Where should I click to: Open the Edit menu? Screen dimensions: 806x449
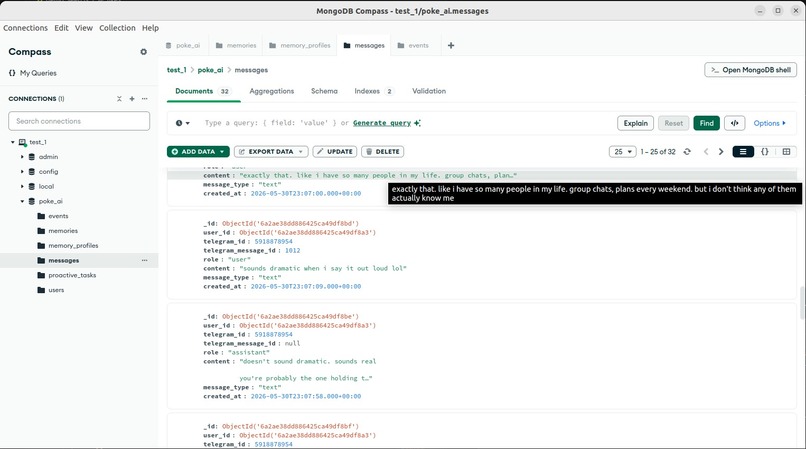point(61,28)
